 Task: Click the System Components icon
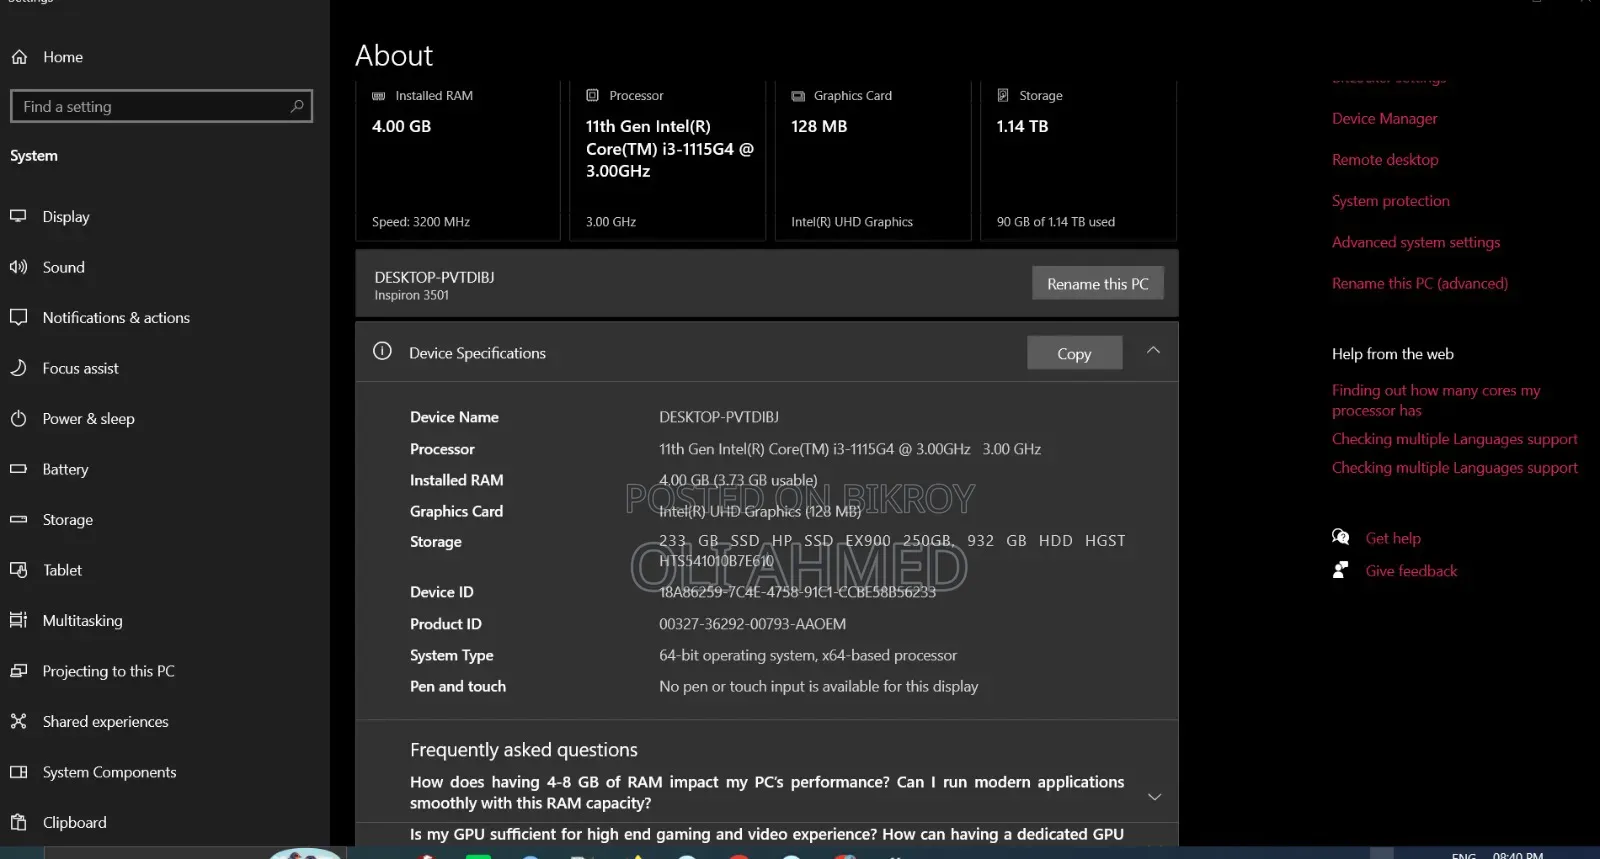pos(18,772)
